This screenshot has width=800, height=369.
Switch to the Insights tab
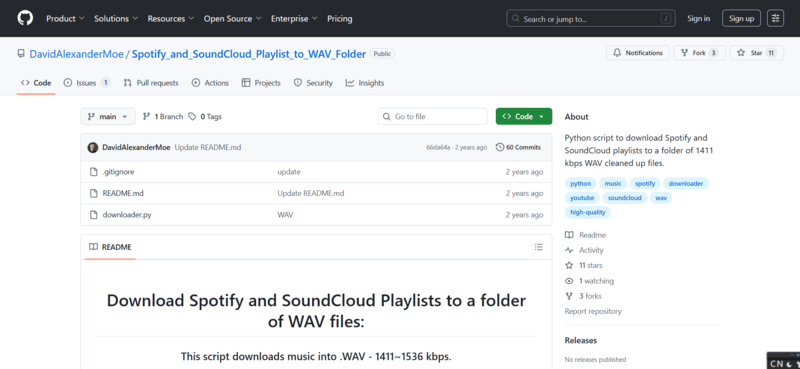pyautogui.click(x=365, y=83)
